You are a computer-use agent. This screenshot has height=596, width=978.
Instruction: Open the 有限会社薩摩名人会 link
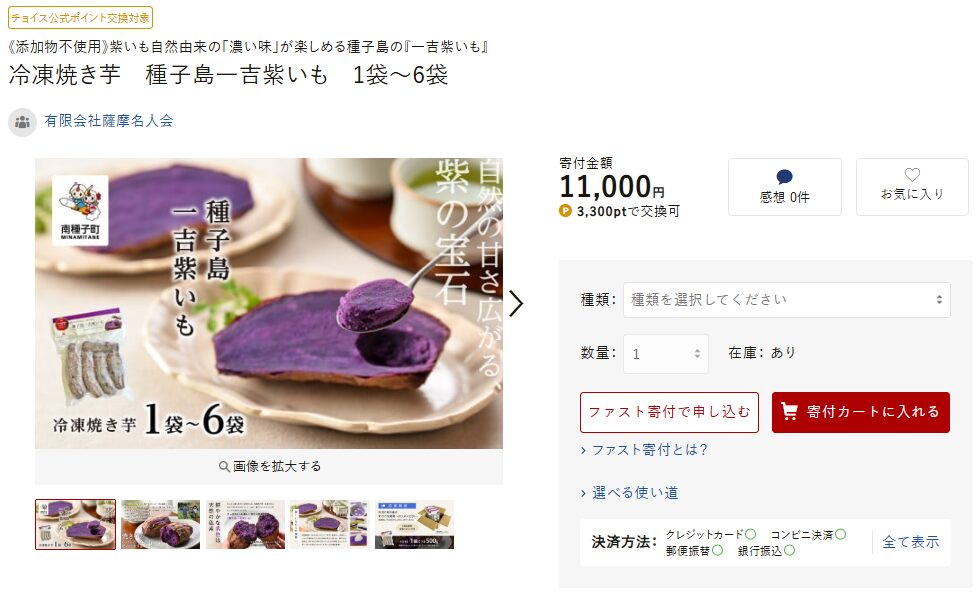pos(109,121)
